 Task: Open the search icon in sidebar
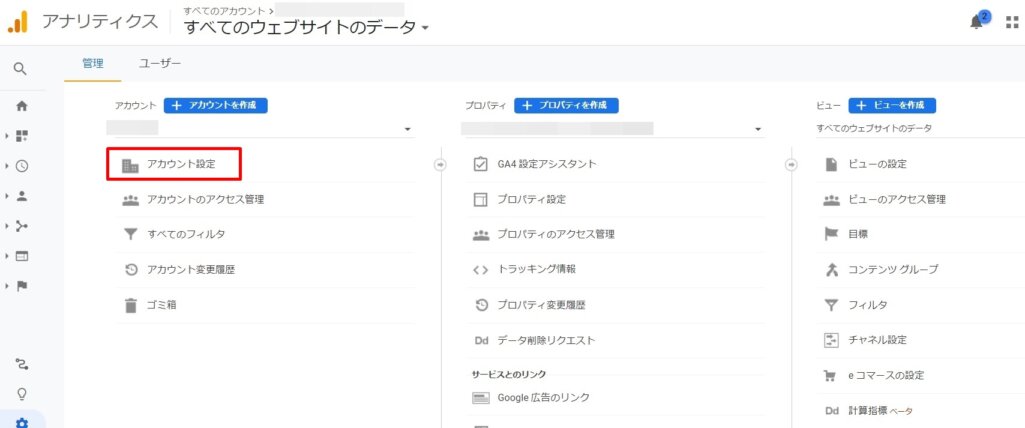[20, 69]
